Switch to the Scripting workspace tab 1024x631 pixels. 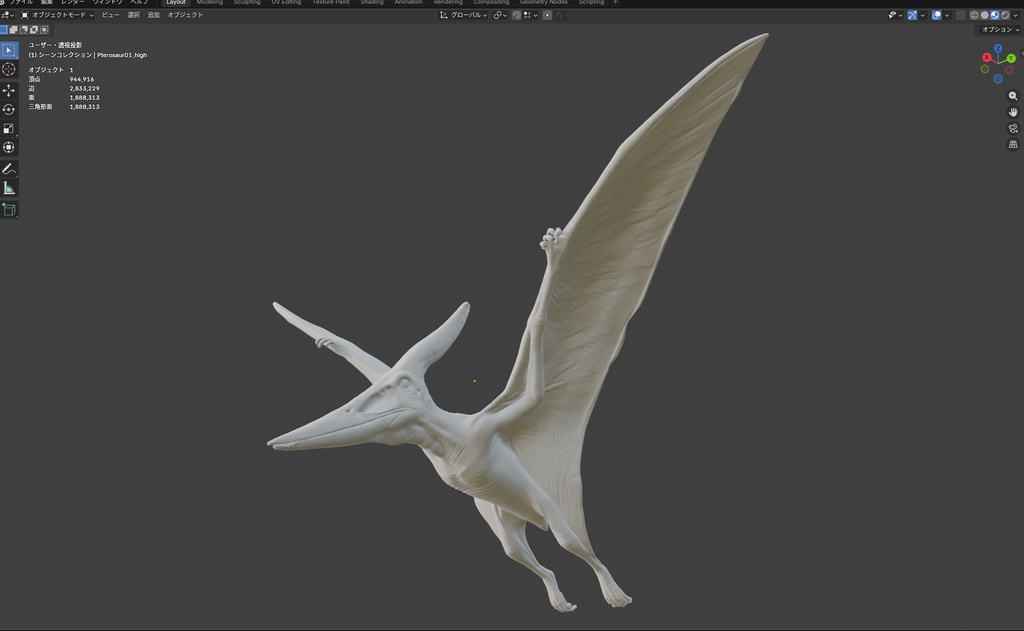coord(591,3)
